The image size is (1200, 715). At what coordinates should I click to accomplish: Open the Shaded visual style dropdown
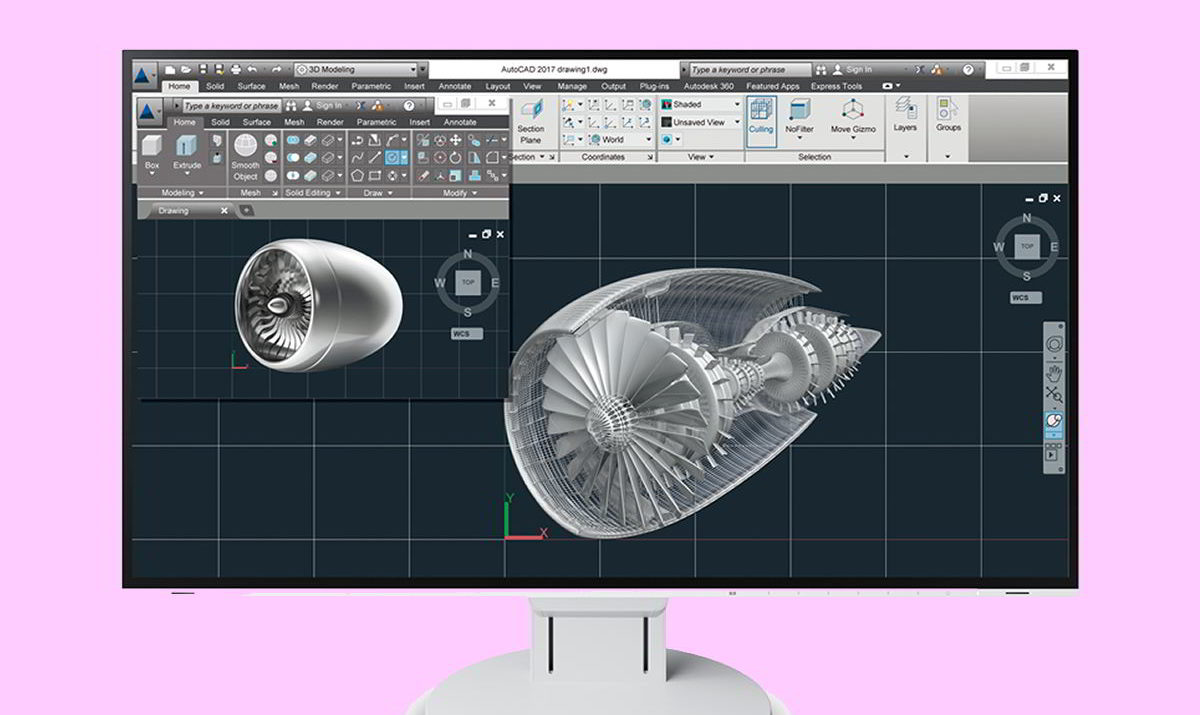(700, 104)
